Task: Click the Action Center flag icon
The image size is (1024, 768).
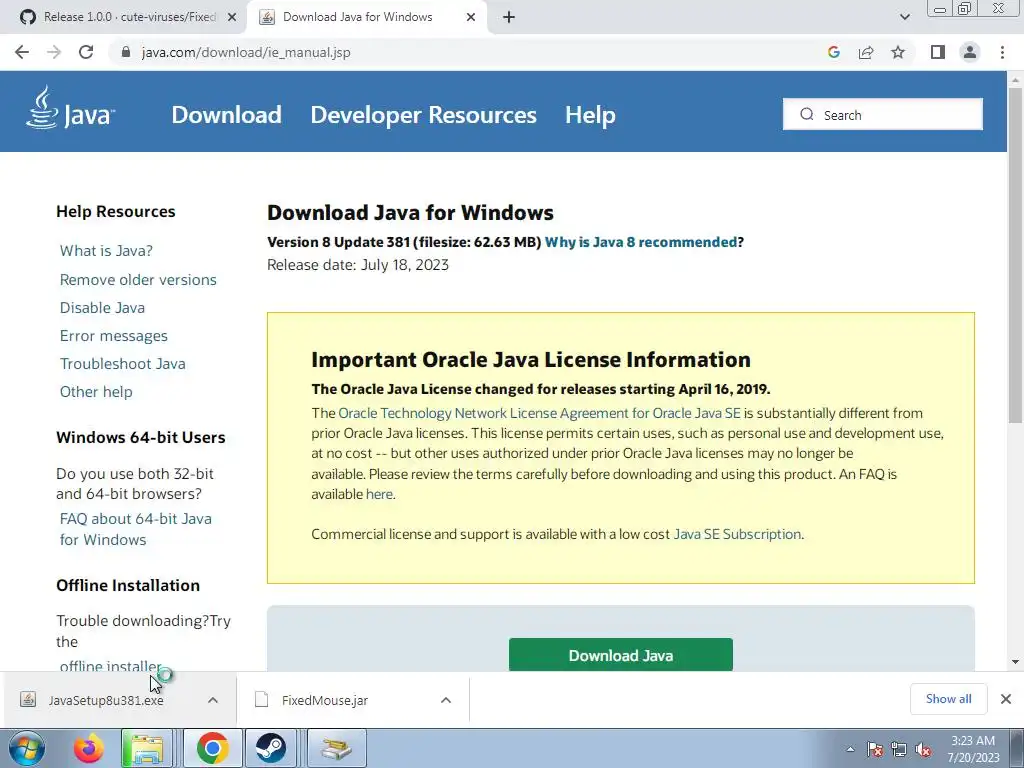Action: [874, 749]
